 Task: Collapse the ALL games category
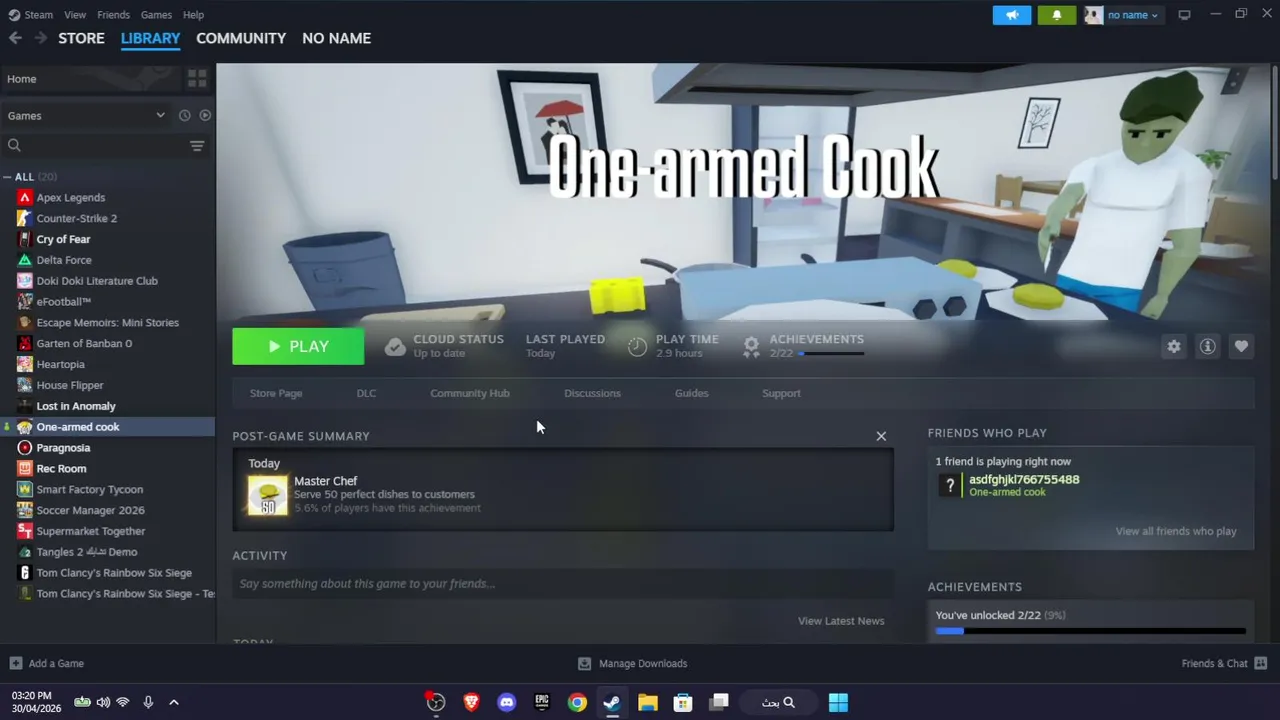7,177
